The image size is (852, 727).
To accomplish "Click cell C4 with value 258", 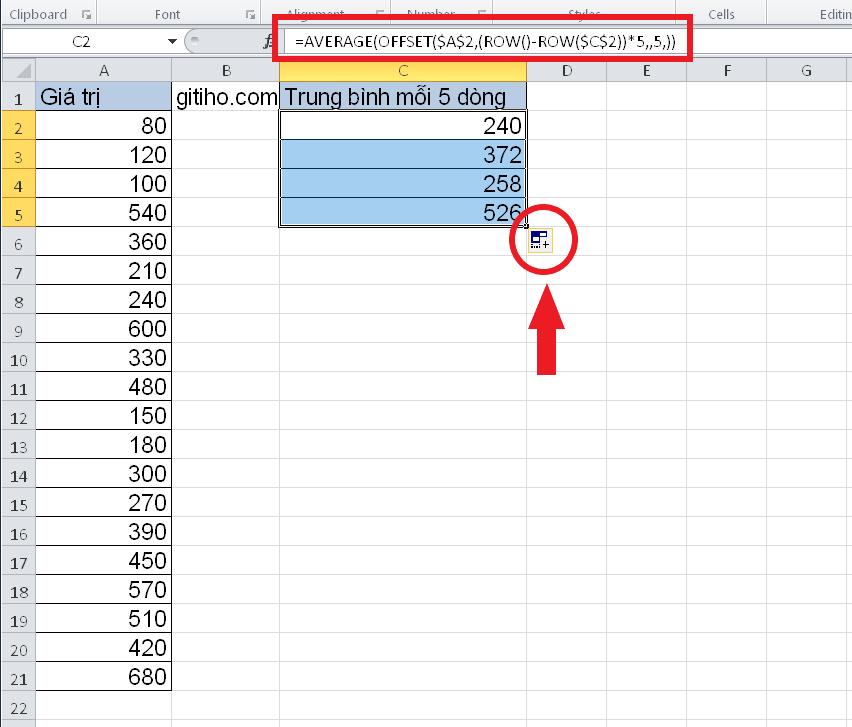I will (x=403, y=183).
